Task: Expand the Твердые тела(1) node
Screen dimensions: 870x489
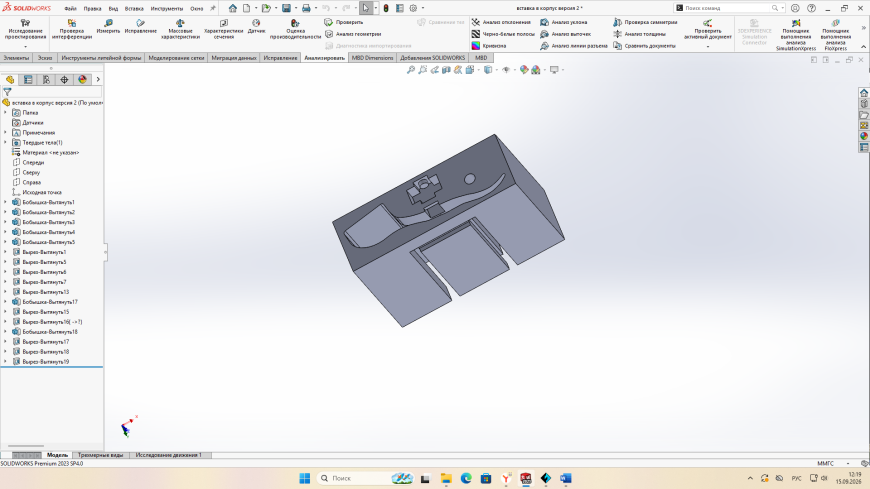Action: [x=6, y=143]
